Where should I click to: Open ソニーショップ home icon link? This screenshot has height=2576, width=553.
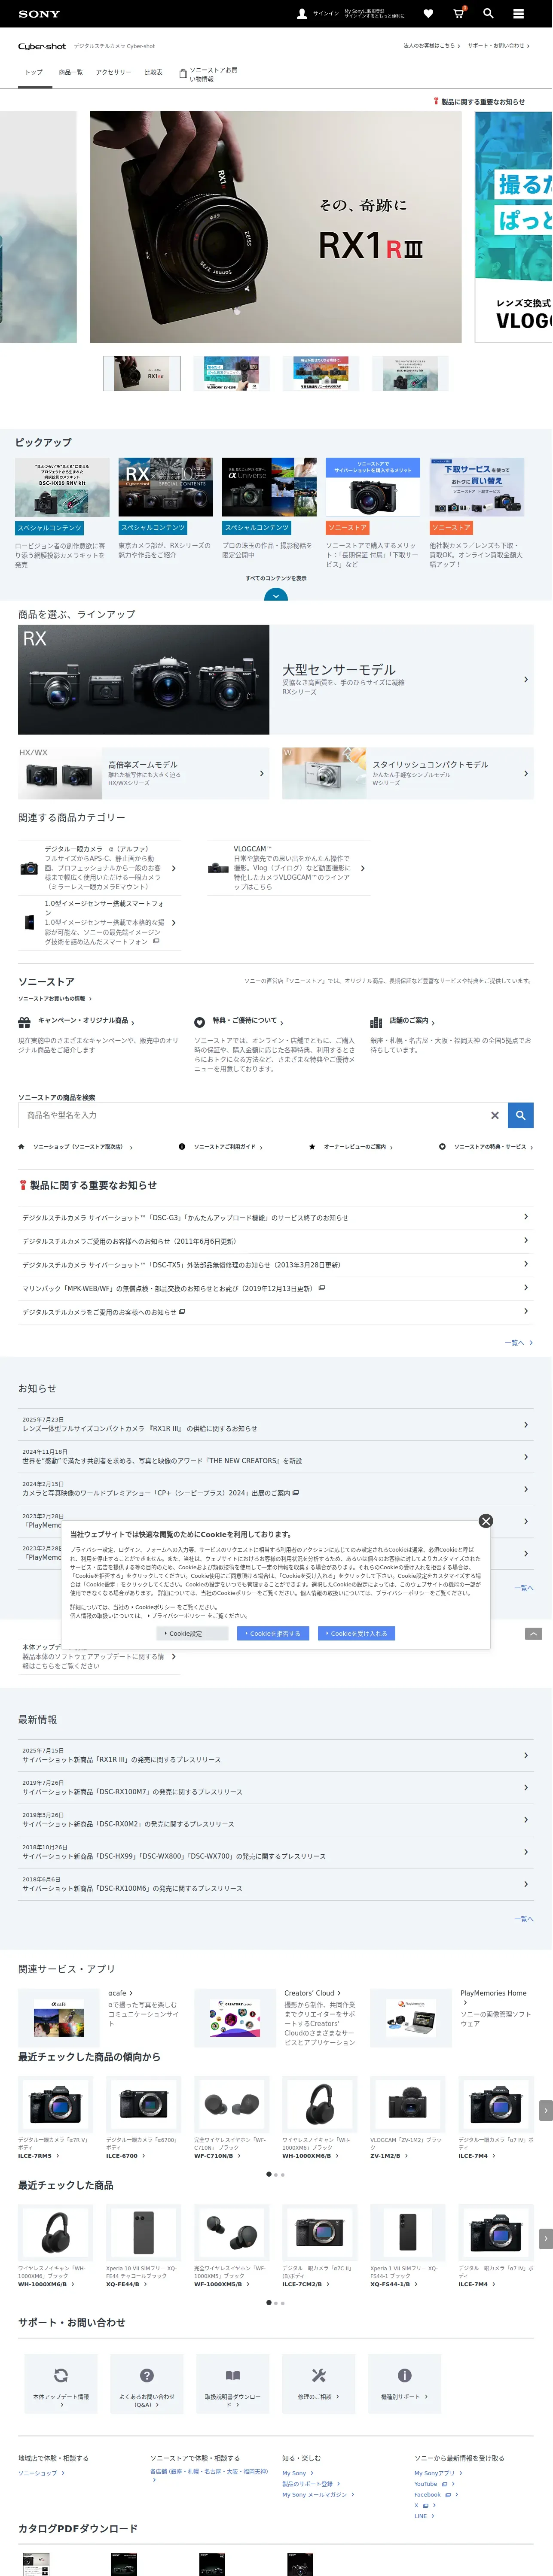click(x=75, y=1147)
